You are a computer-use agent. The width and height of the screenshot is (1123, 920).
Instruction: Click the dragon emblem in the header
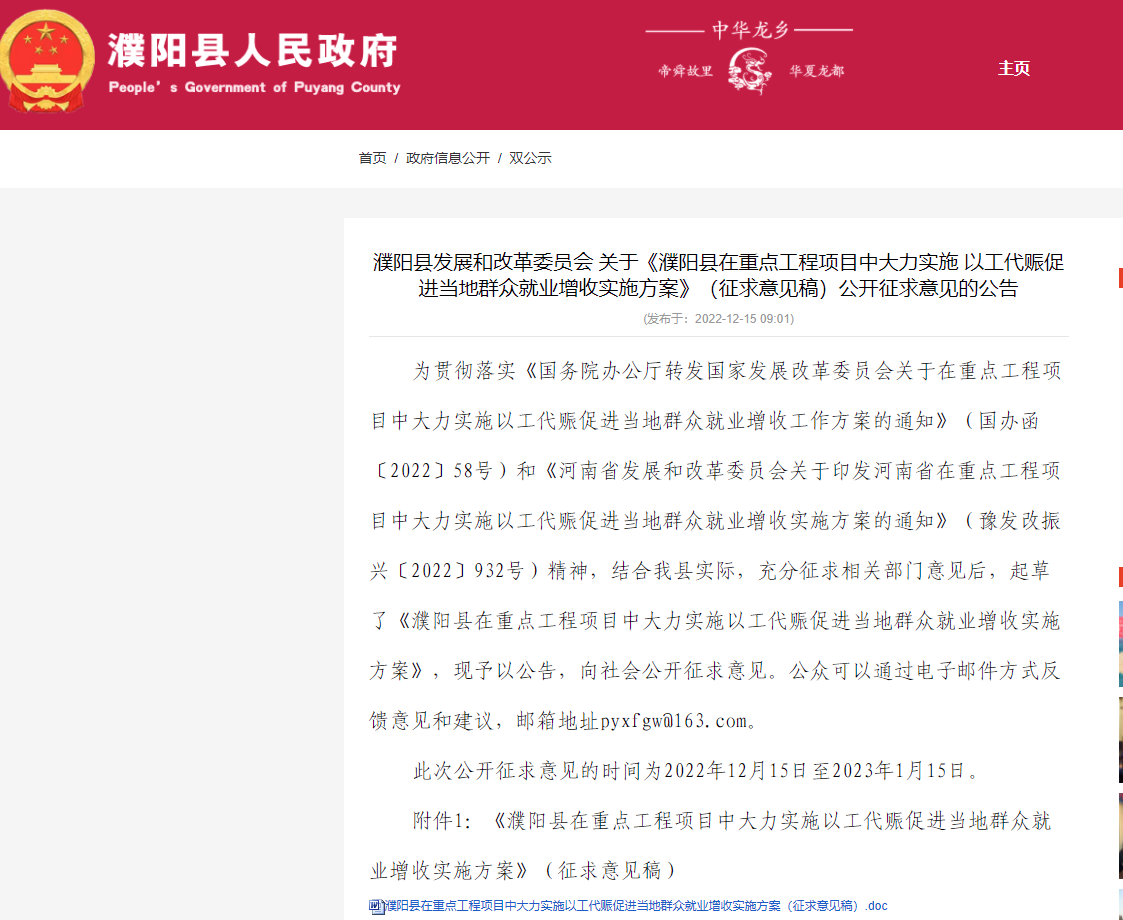[750, 72]
